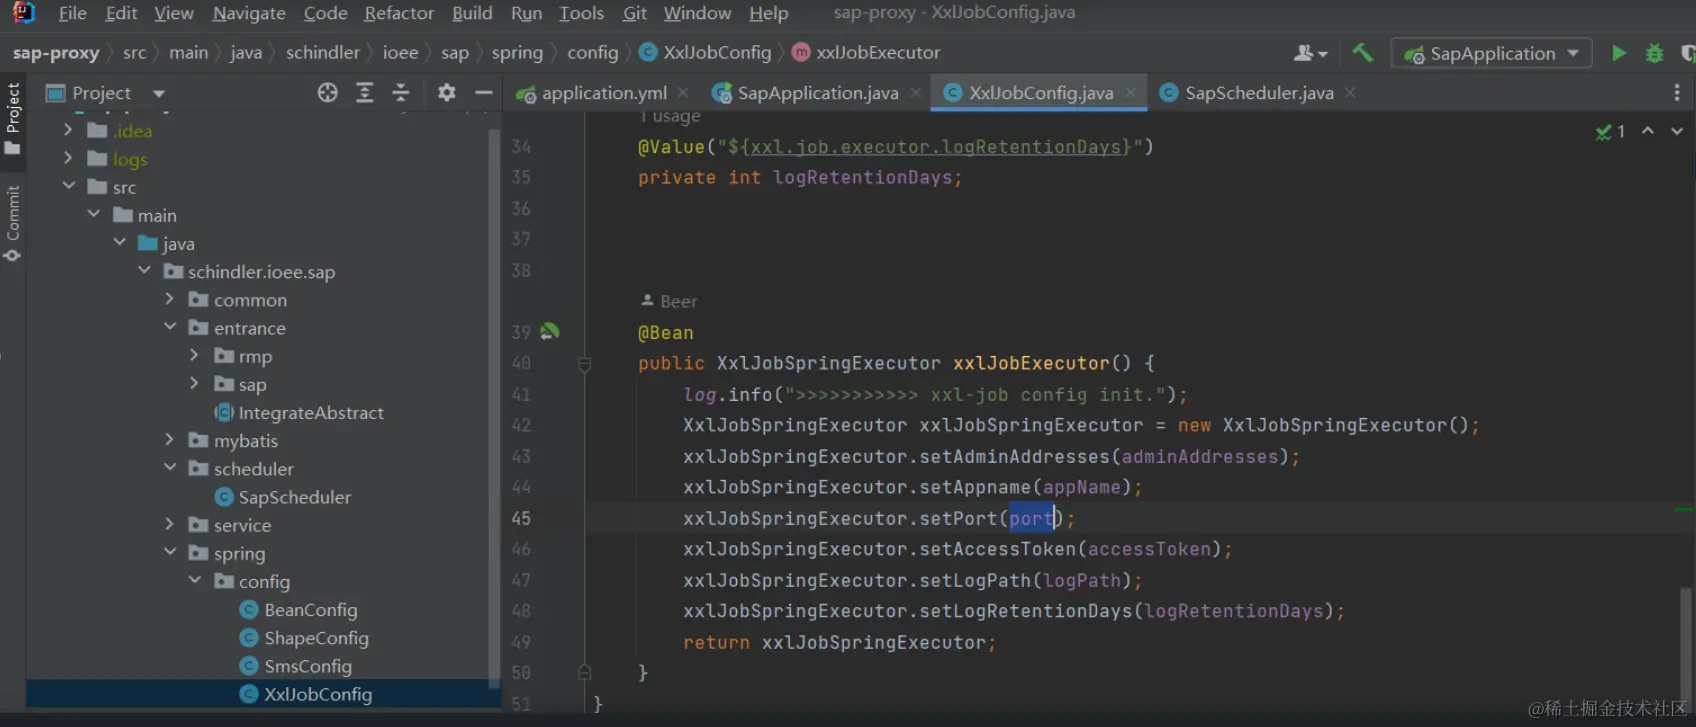This screenshot has width=1696, height=727.
Task: Go to next highlighted problem arrow
Action: [1677, 131]
